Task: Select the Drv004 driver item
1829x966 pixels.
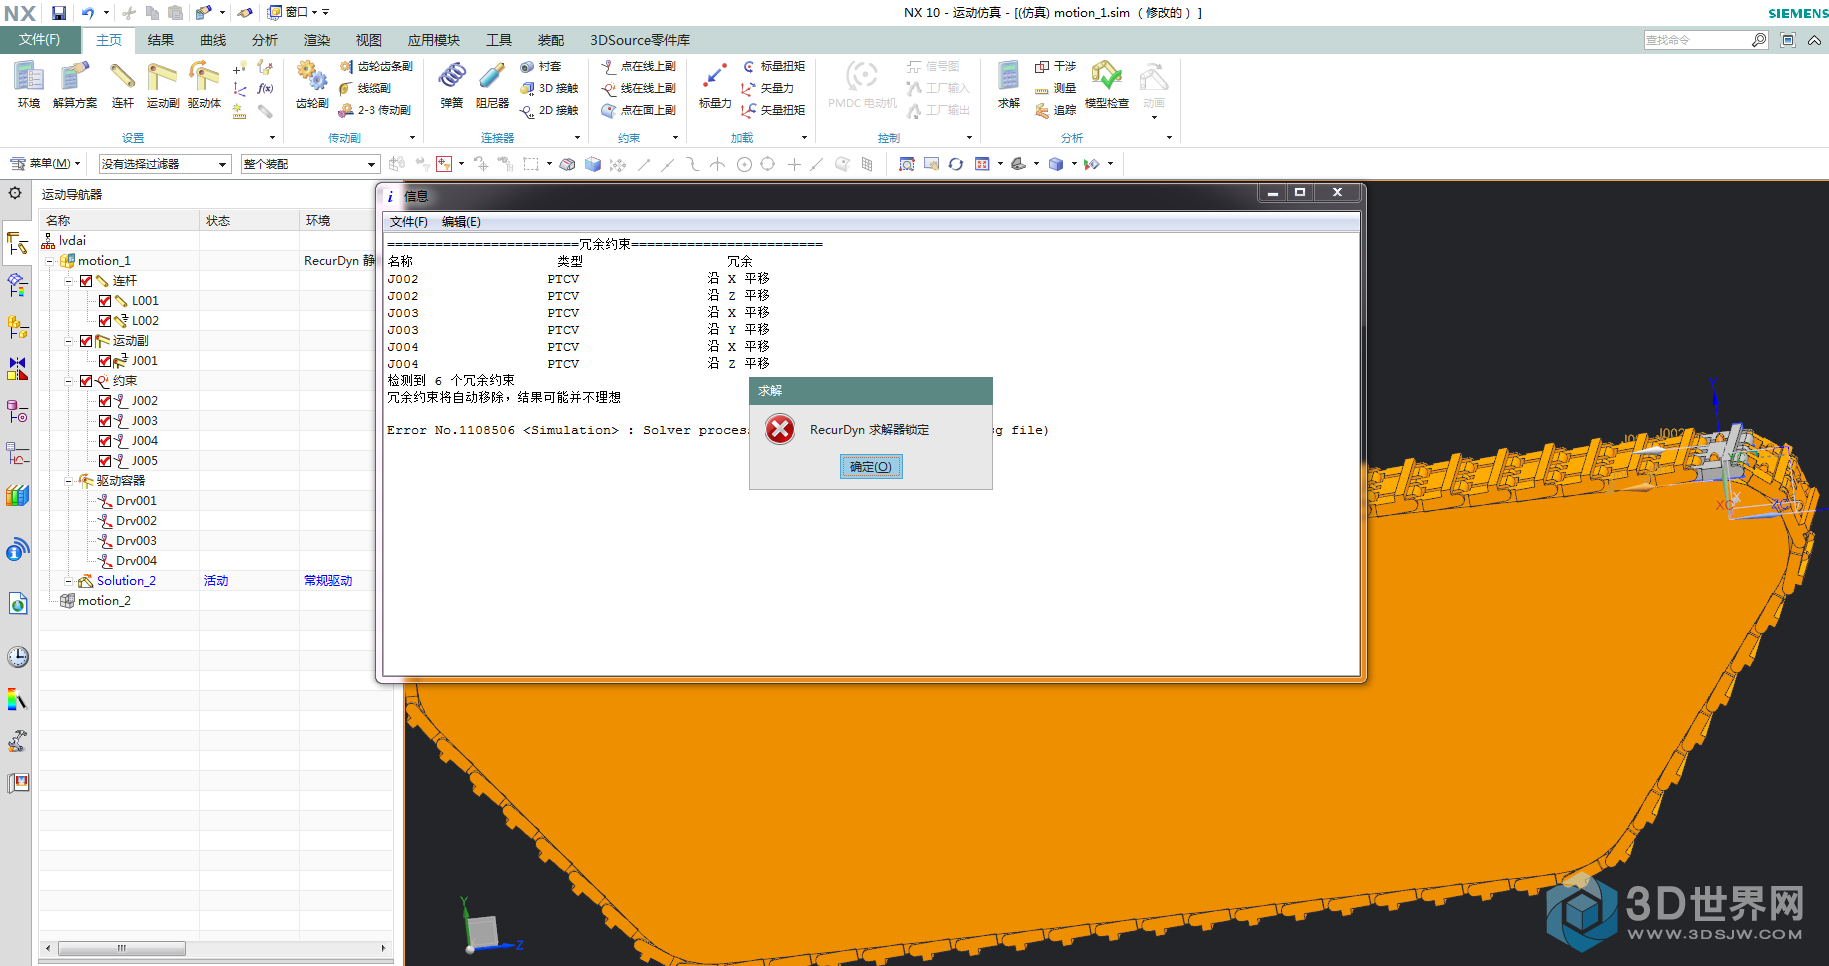Action: tap(136, 561)
